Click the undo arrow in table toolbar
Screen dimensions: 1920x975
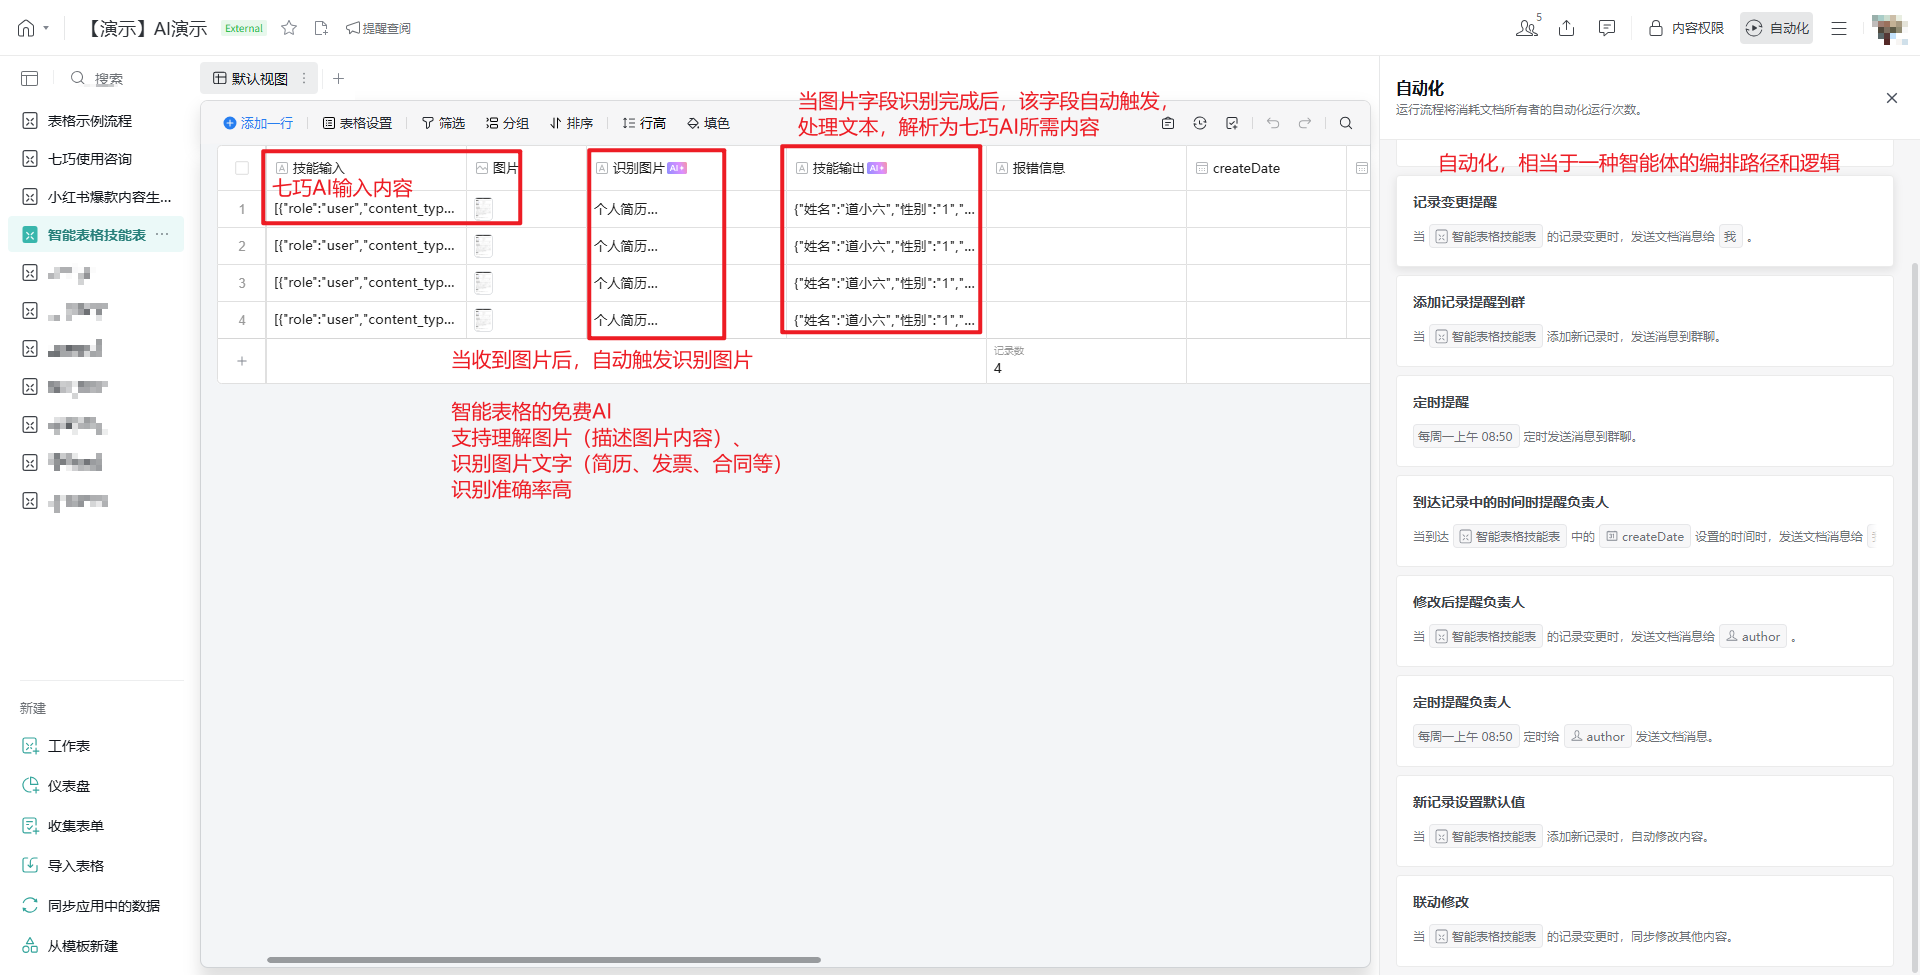[x=1273, y=123]
